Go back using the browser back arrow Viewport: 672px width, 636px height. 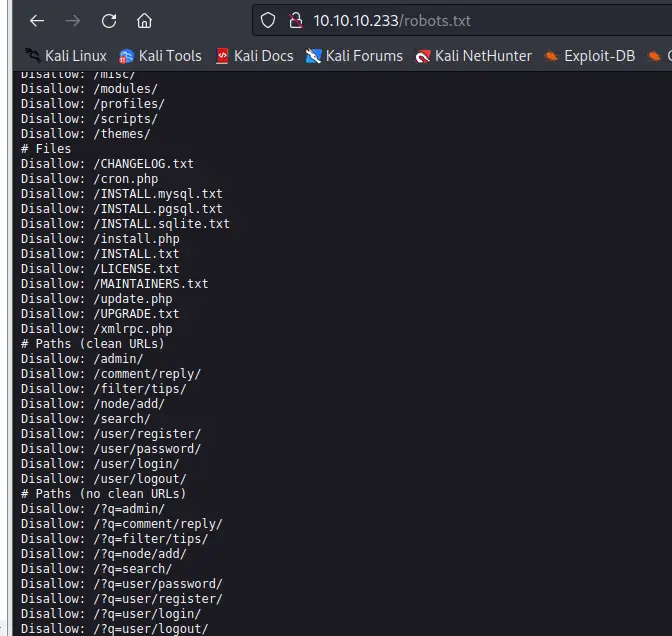coord(37,21)
